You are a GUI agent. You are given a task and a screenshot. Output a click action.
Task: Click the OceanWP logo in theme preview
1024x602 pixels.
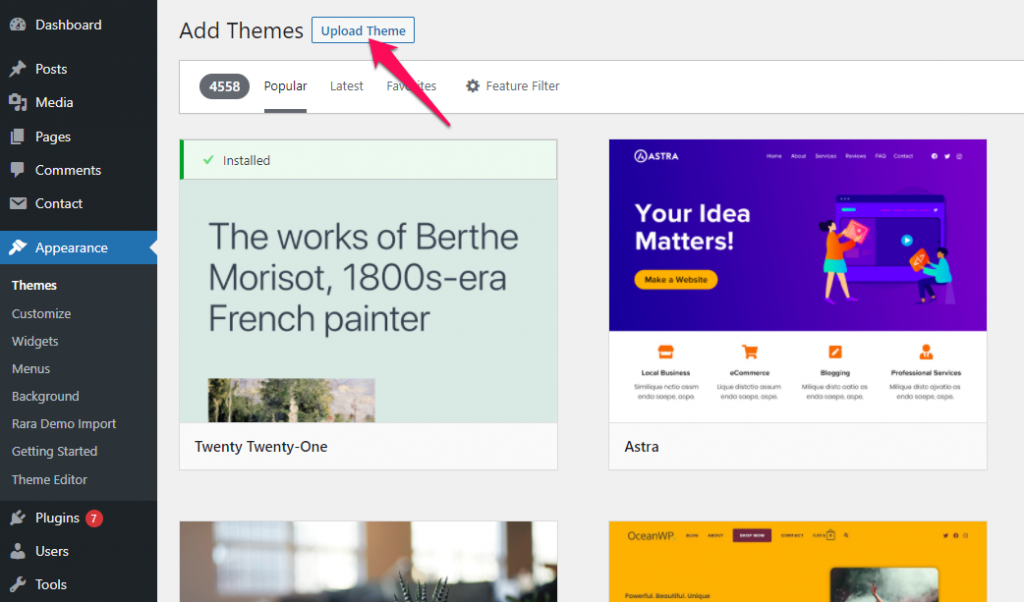click(x=651, y=536)
